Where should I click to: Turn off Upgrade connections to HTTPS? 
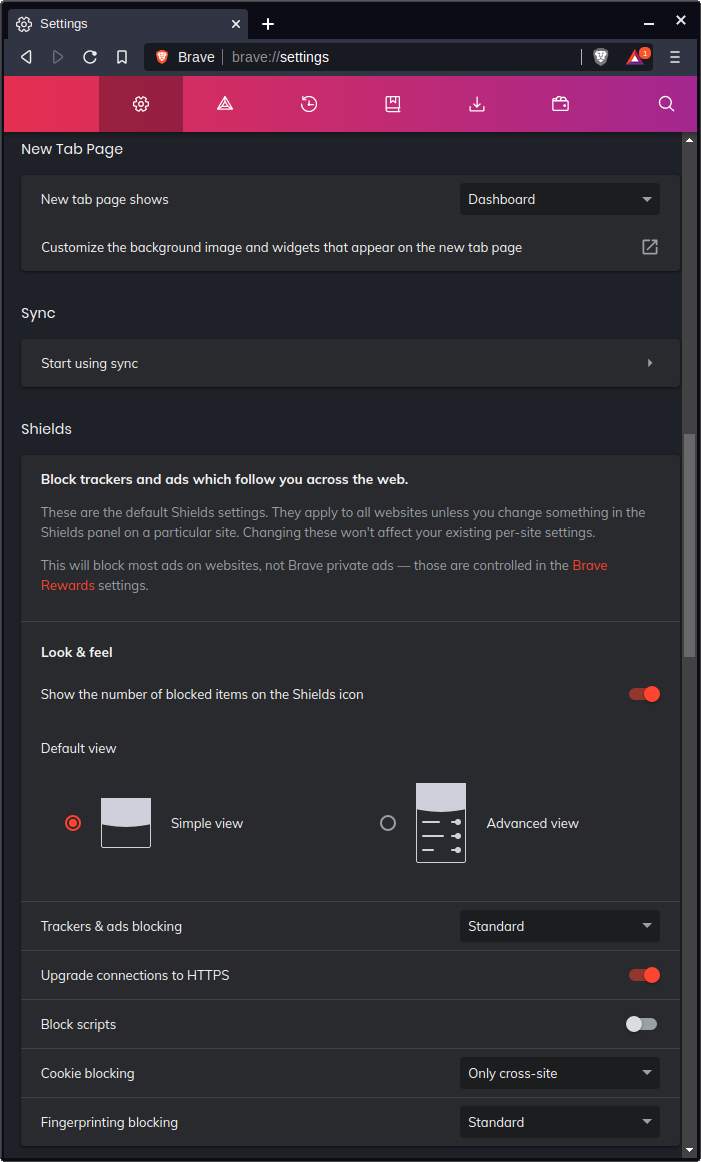pyautogui.click(x=644, y=975)
